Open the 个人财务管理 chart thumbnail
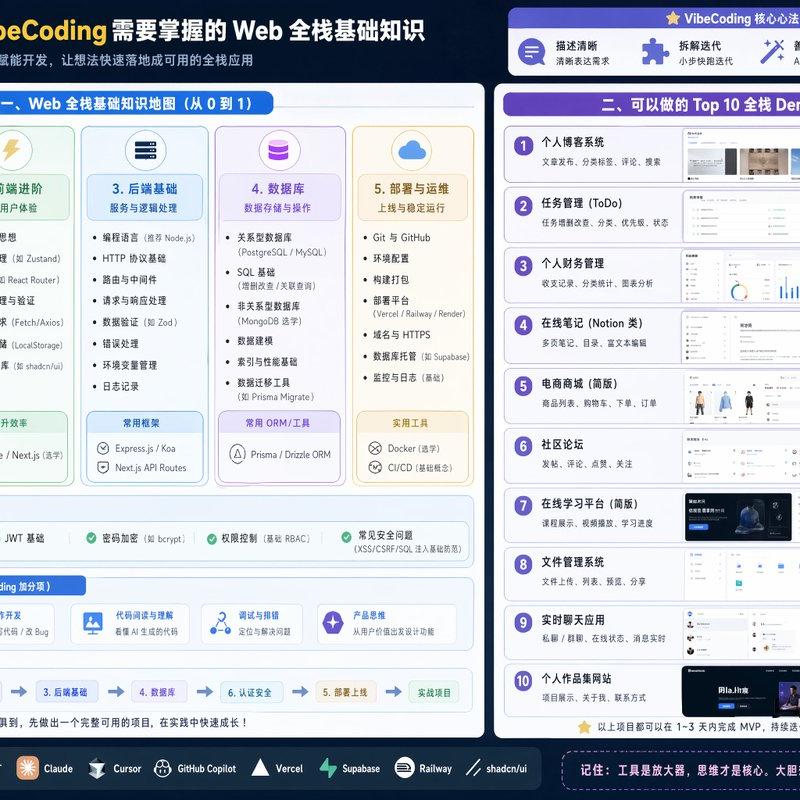Viewport: 800px width, 800px height. [741, 276]
